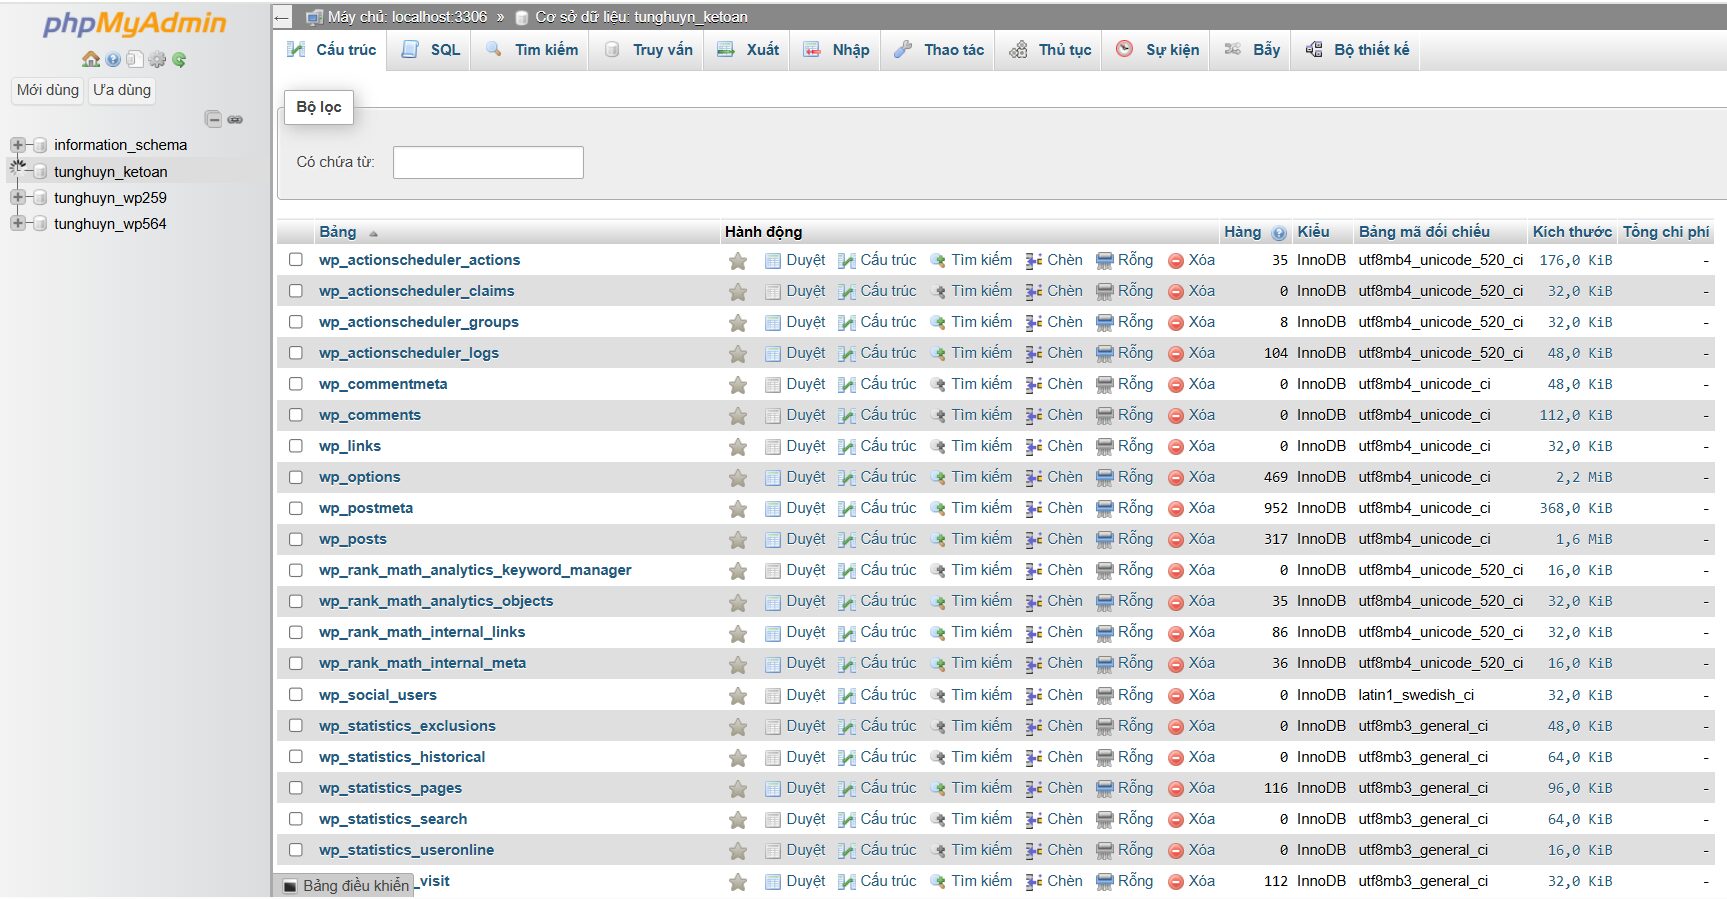1727x899 pixels.
Task: Click the collapse all icon in sidebar
Action: (x=213, y=119)
